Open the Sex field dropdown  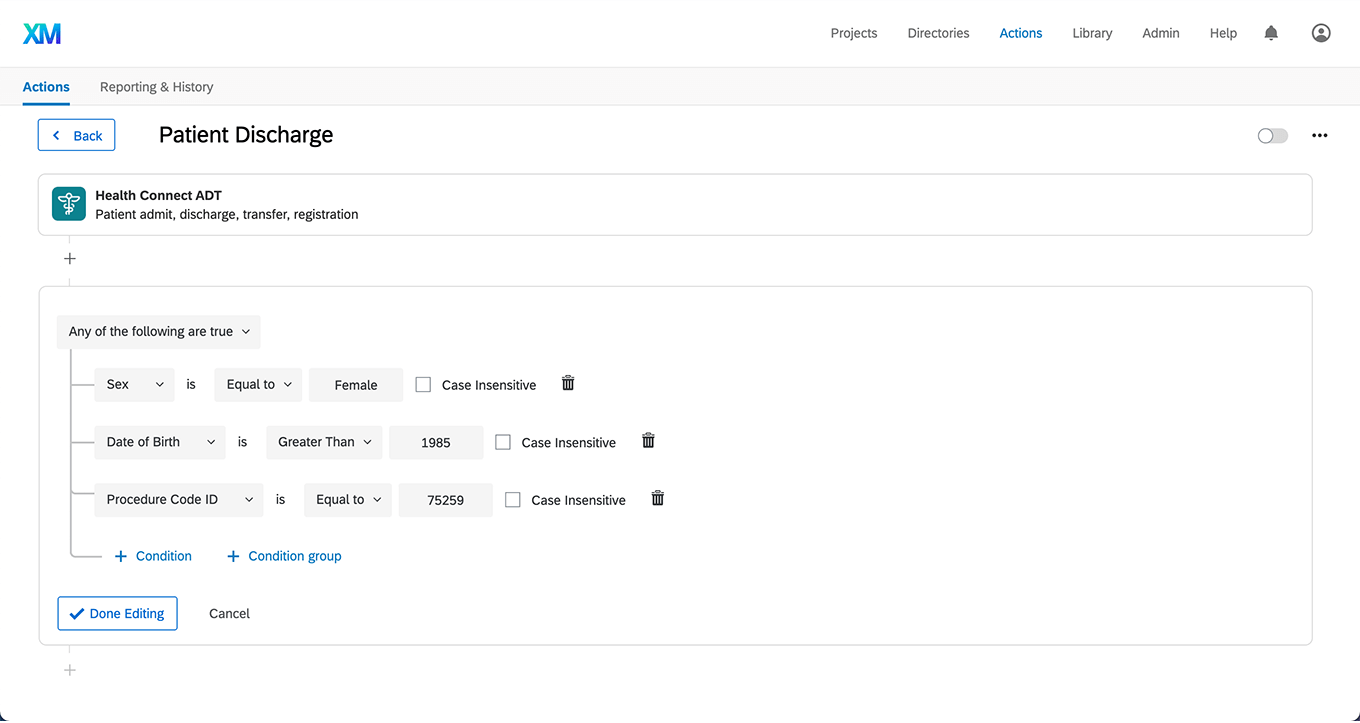[134, 385]
